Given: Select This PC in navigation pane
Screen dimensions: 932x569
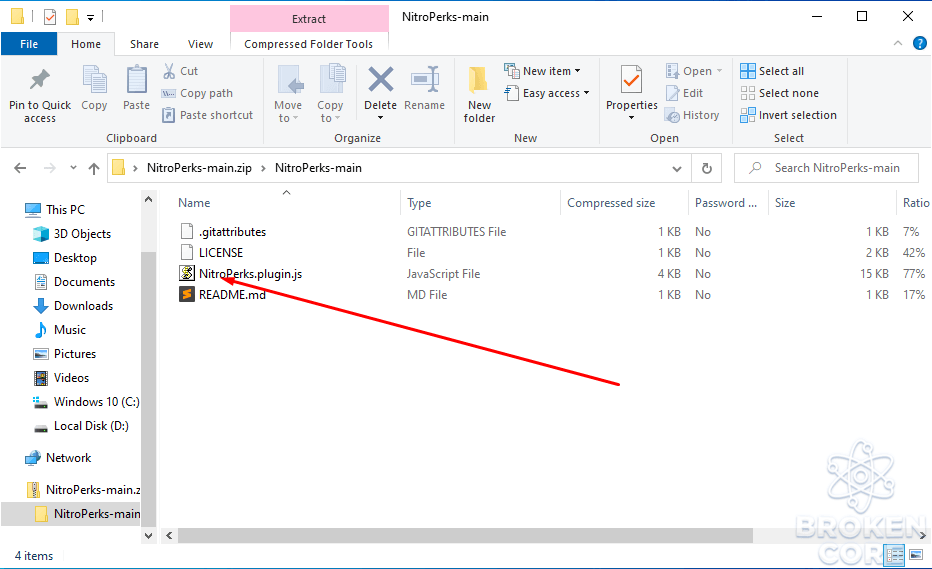Looking at the screenshot, I should (x=65, y=209).
